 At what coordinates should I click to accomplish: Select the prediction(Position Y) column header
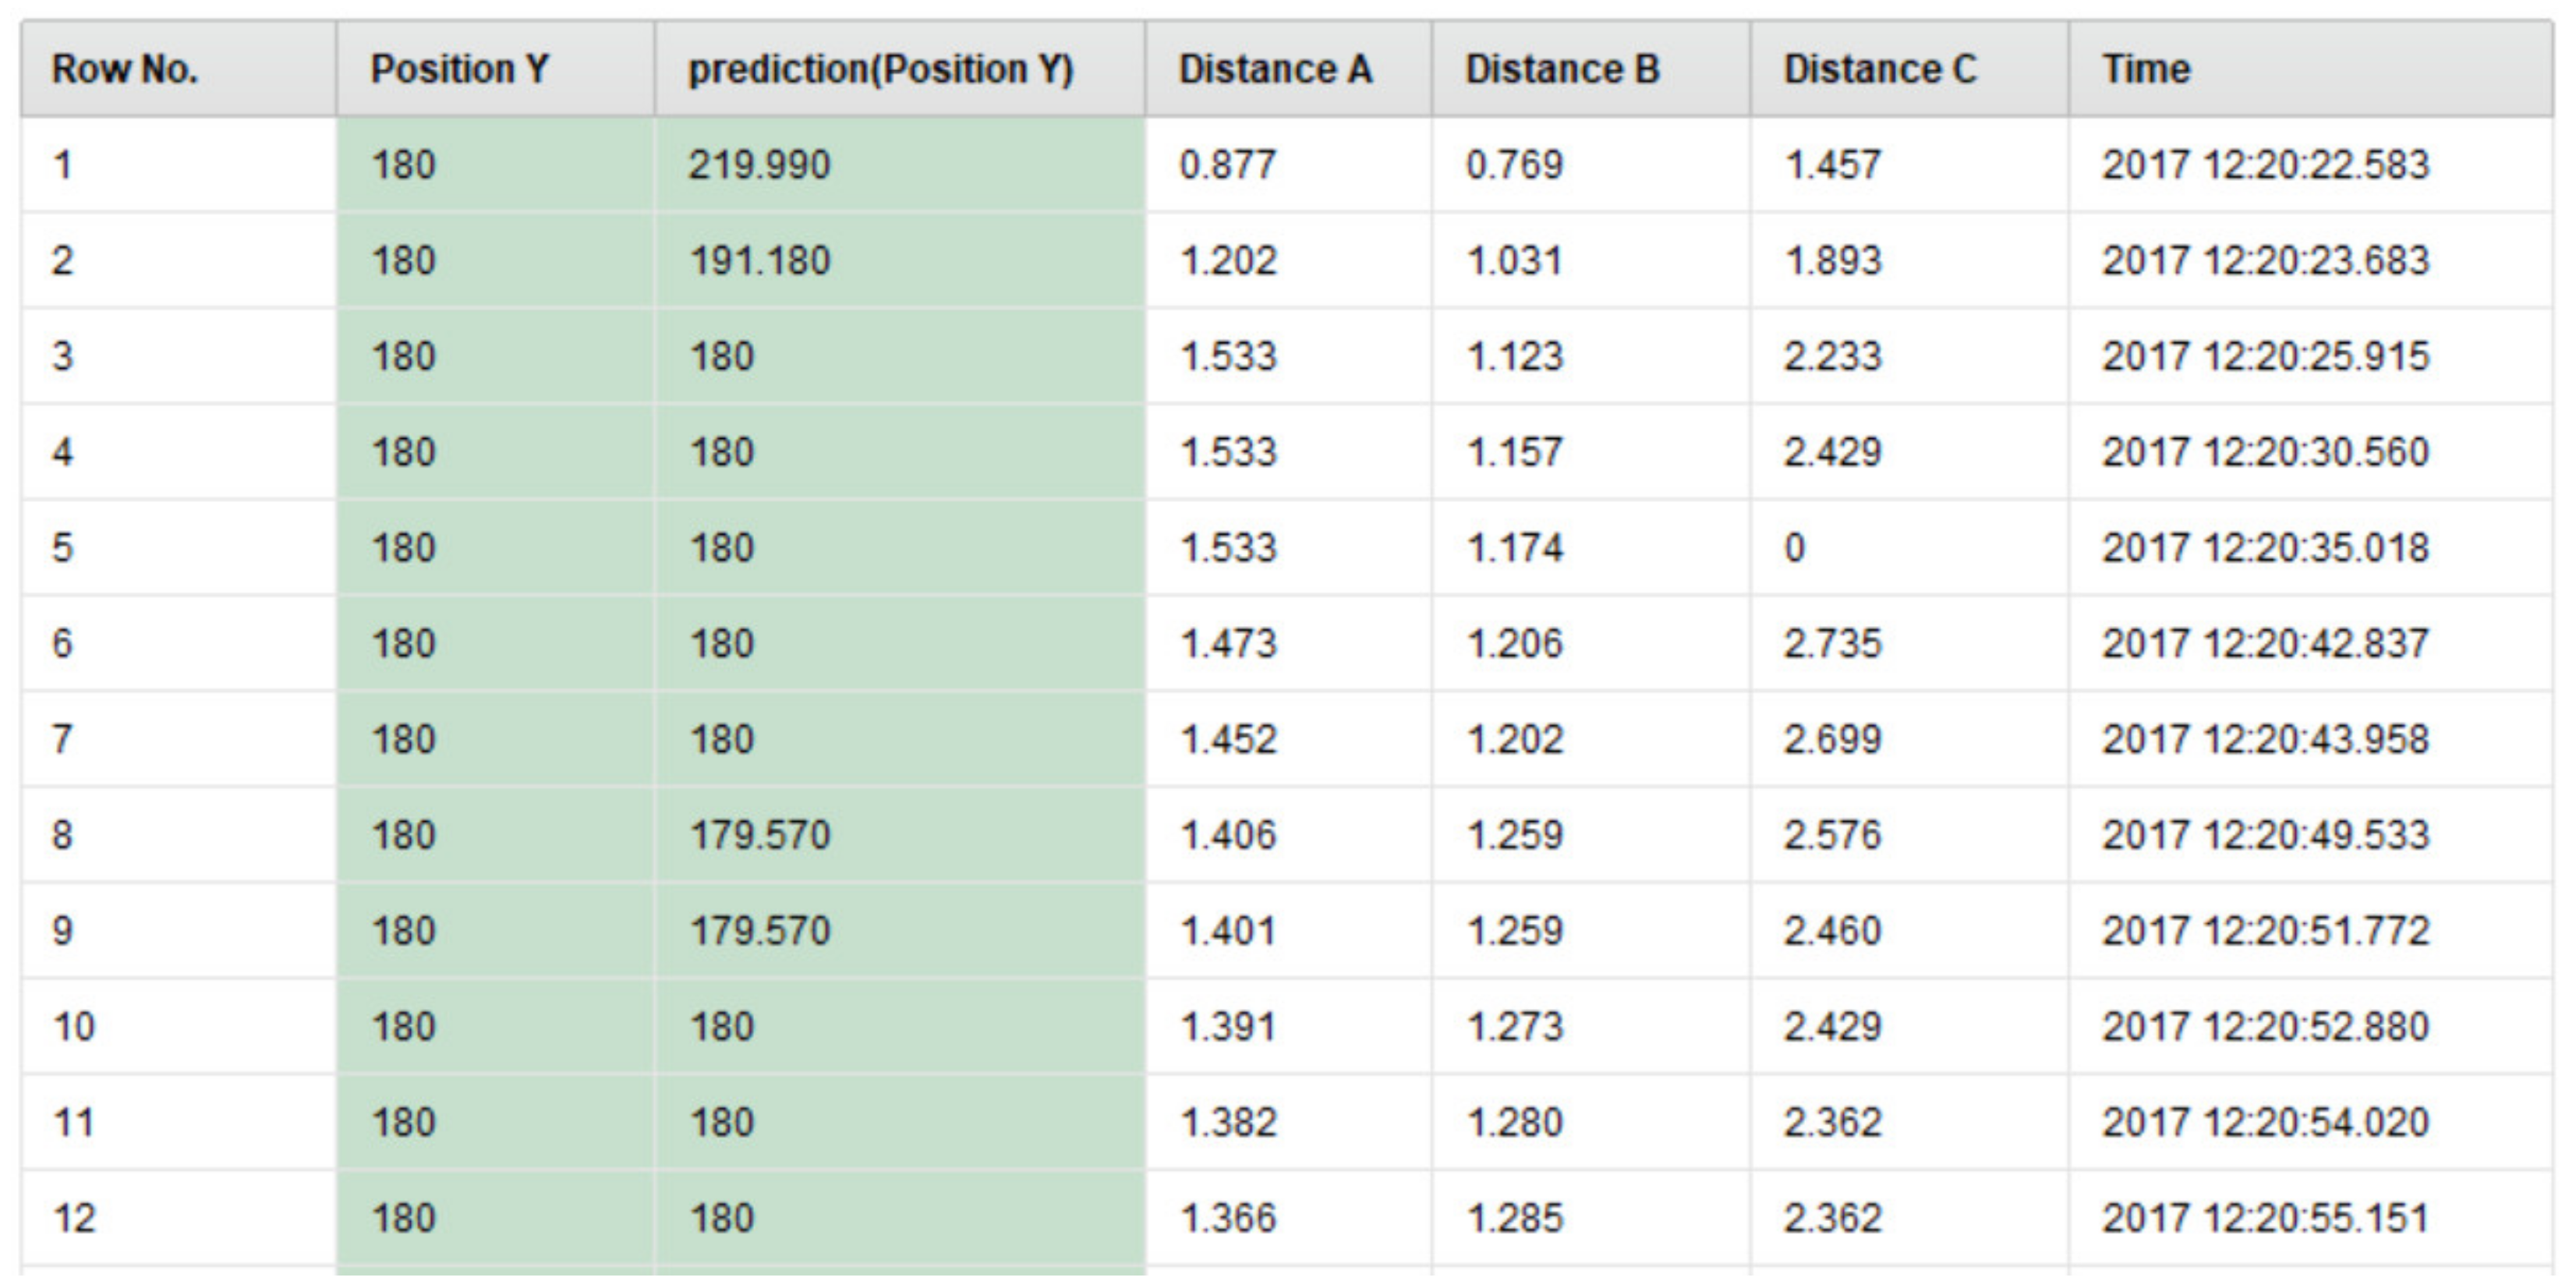coord(899,69)
